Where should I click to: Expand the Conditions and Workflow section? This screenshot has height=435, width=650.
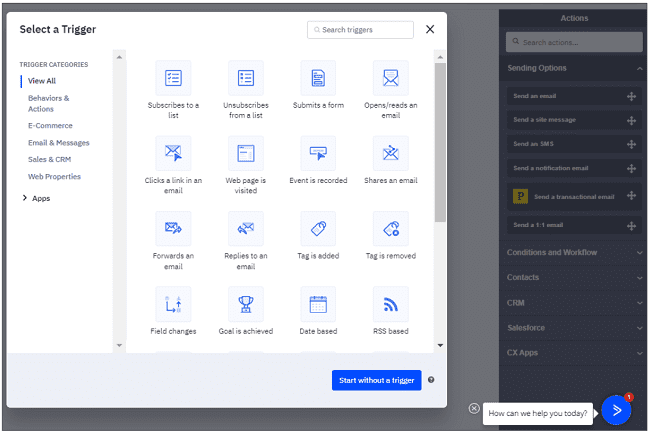[574, 252]
